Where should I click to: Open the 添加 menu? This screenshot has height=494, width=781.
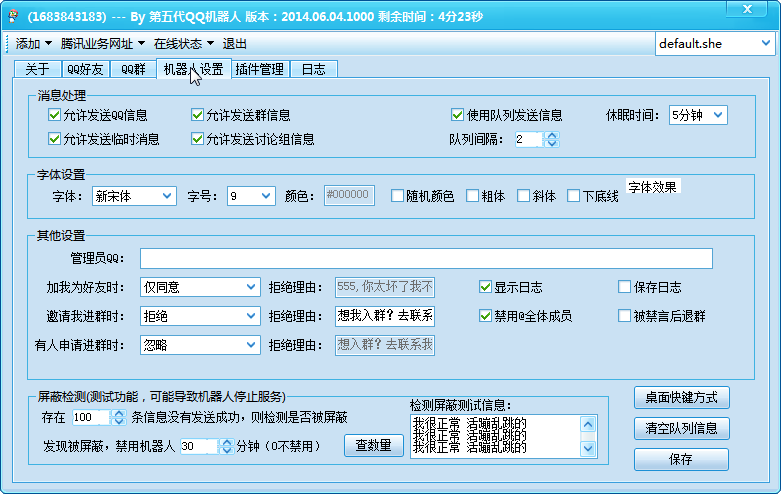(33, 44)
